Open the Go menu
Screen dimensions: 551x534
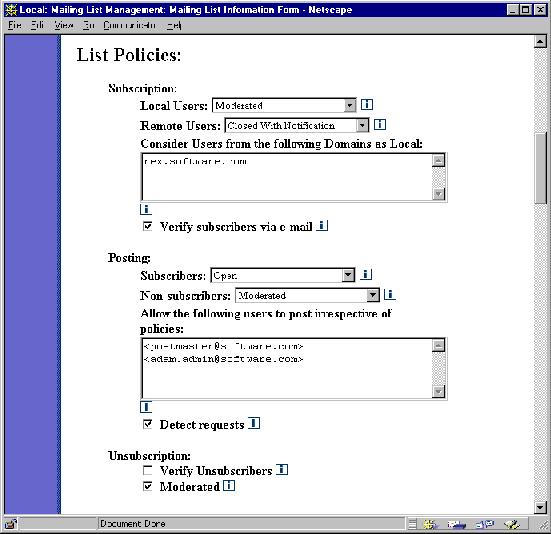[89, 25]
